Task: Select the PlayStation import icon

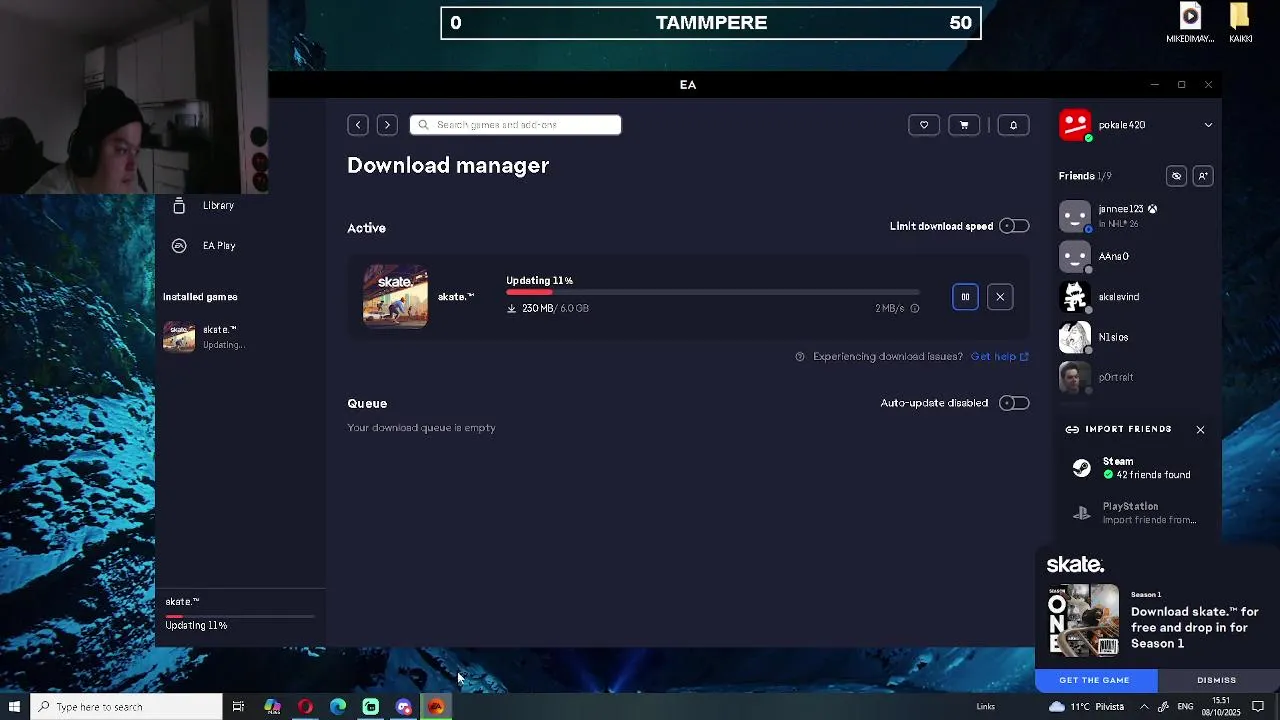Action: click(1081, 513)
